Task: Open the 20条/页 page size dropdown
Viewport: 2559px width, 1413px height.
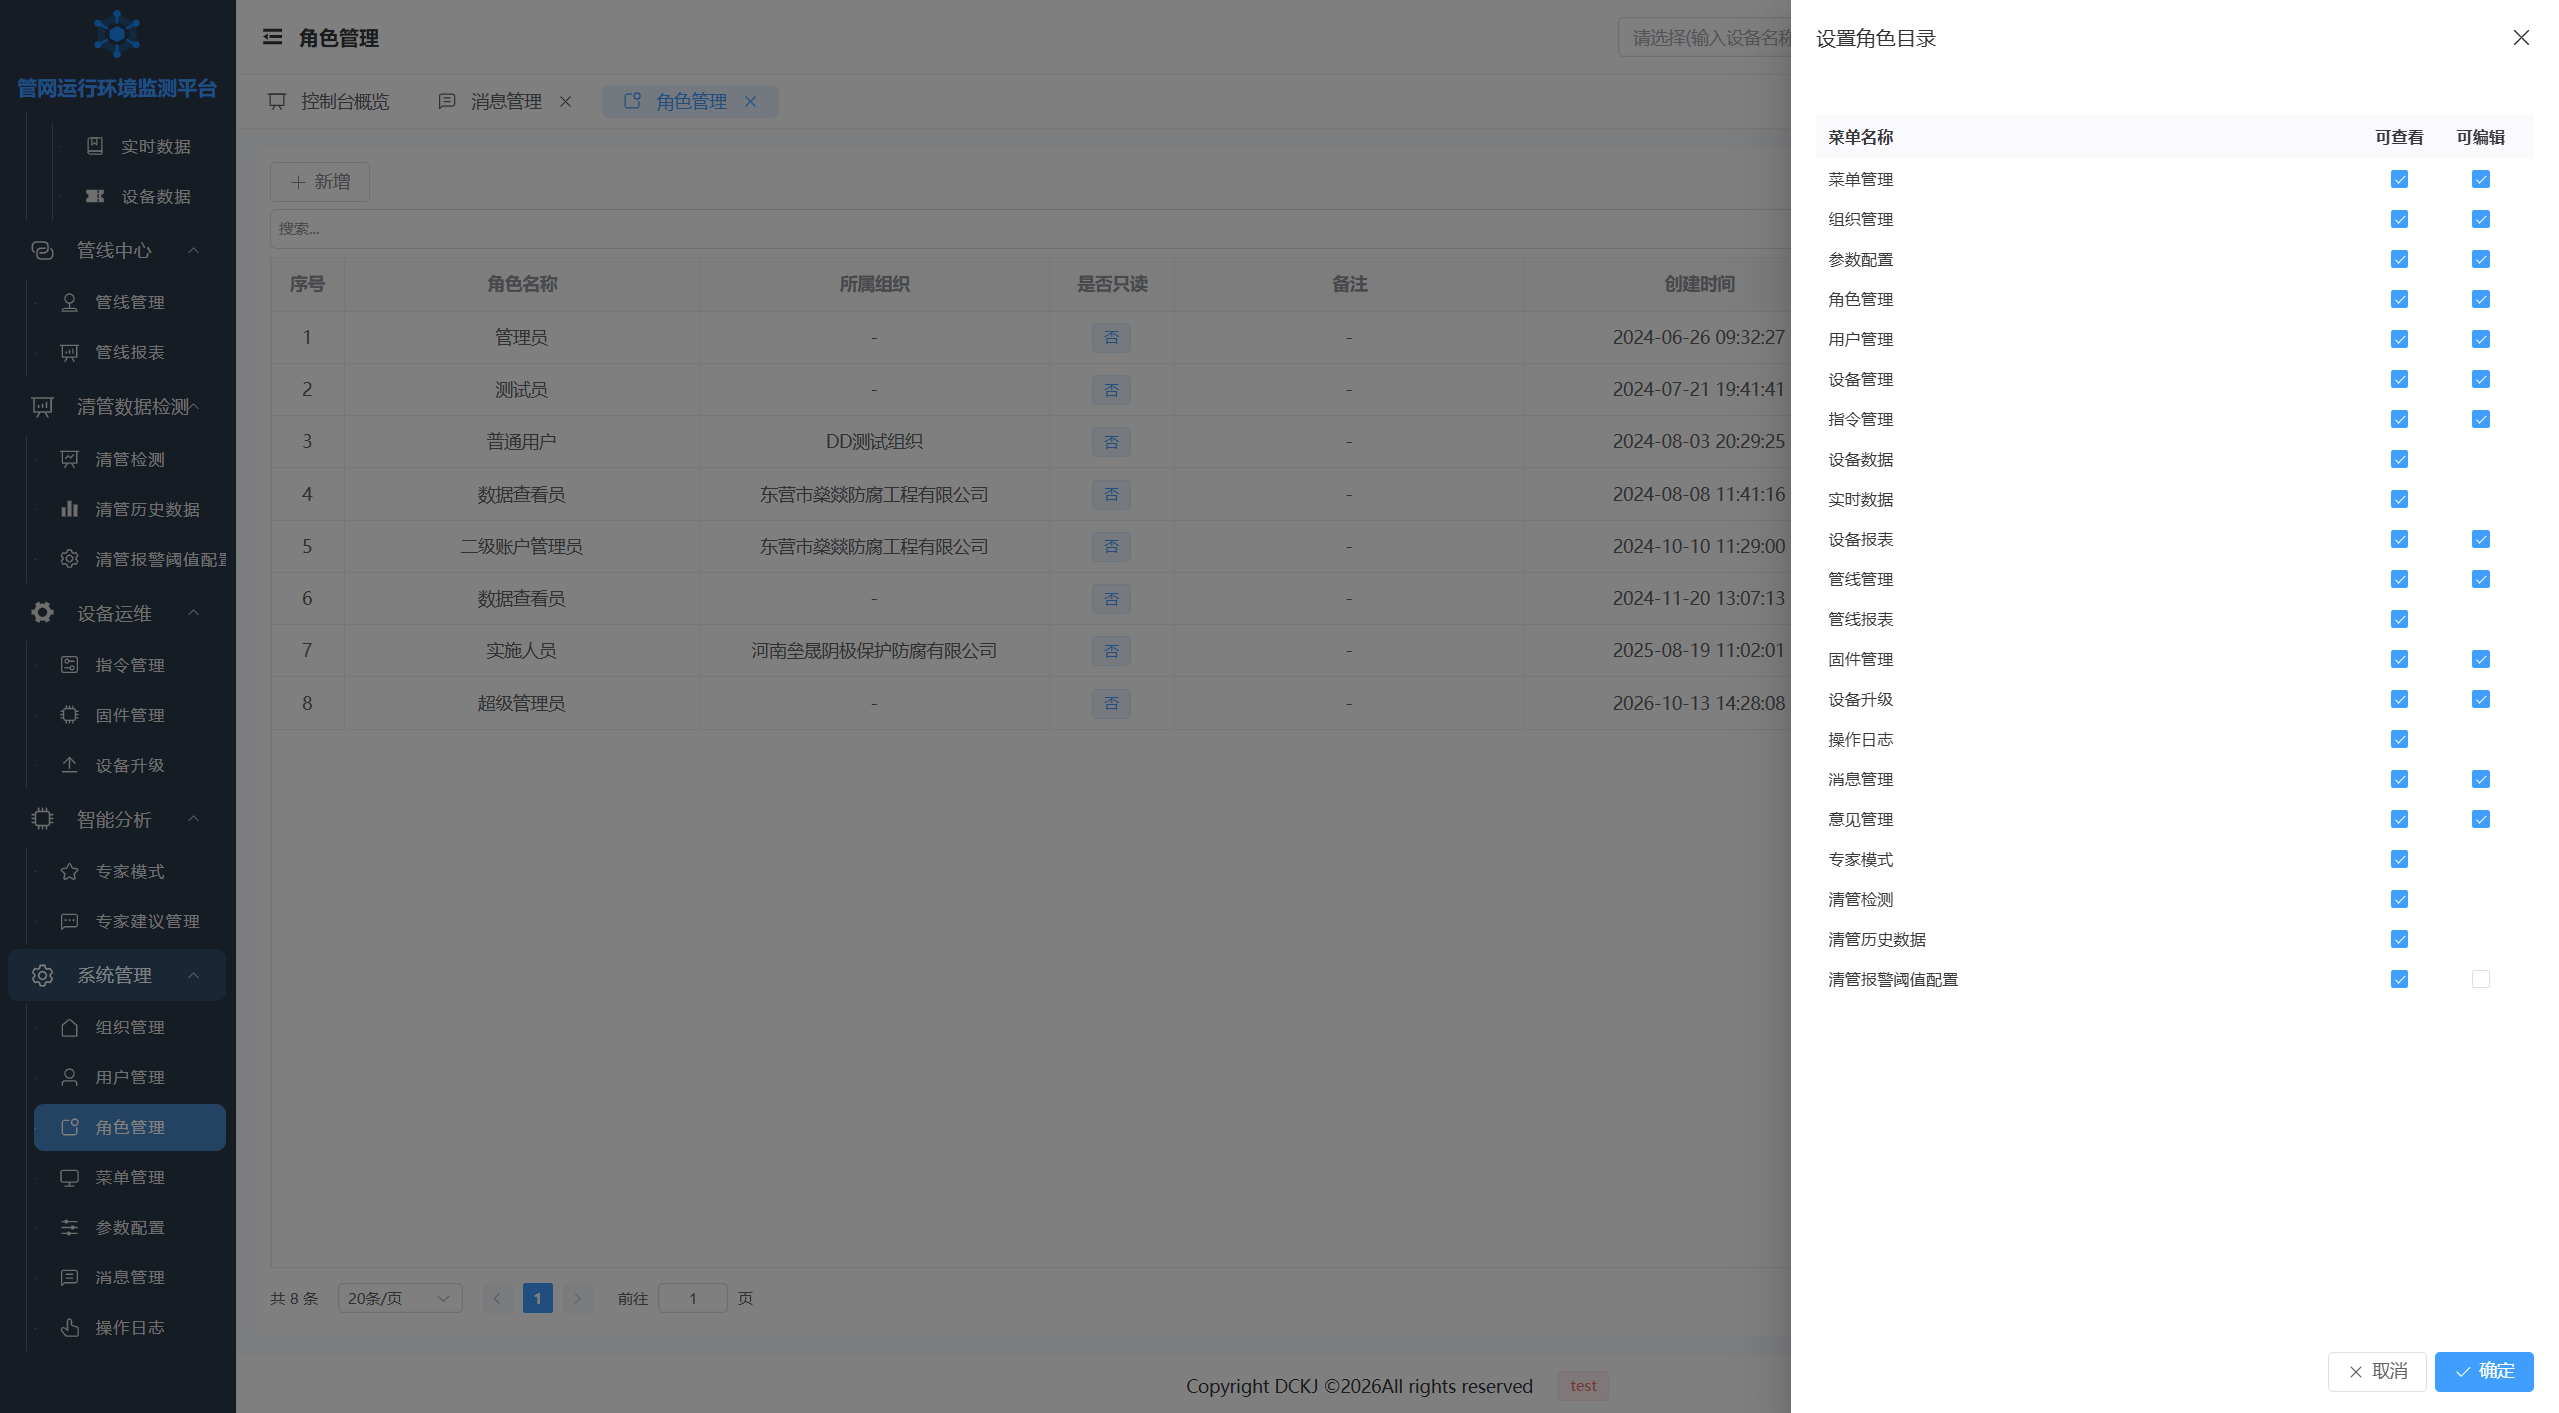Action: click(400, 1298)
